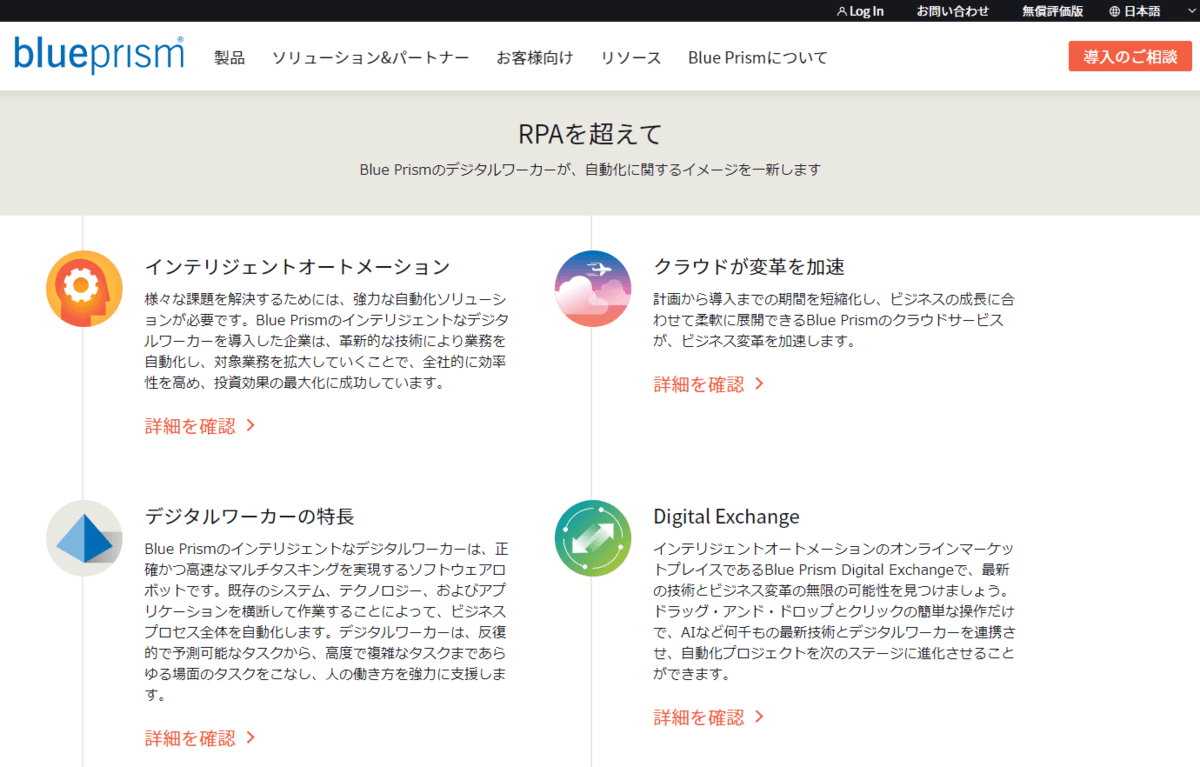
Task: Click 詳細を確認 under クラウドが変革を加速
Action: pyautogui.click(x=699, y=383)
